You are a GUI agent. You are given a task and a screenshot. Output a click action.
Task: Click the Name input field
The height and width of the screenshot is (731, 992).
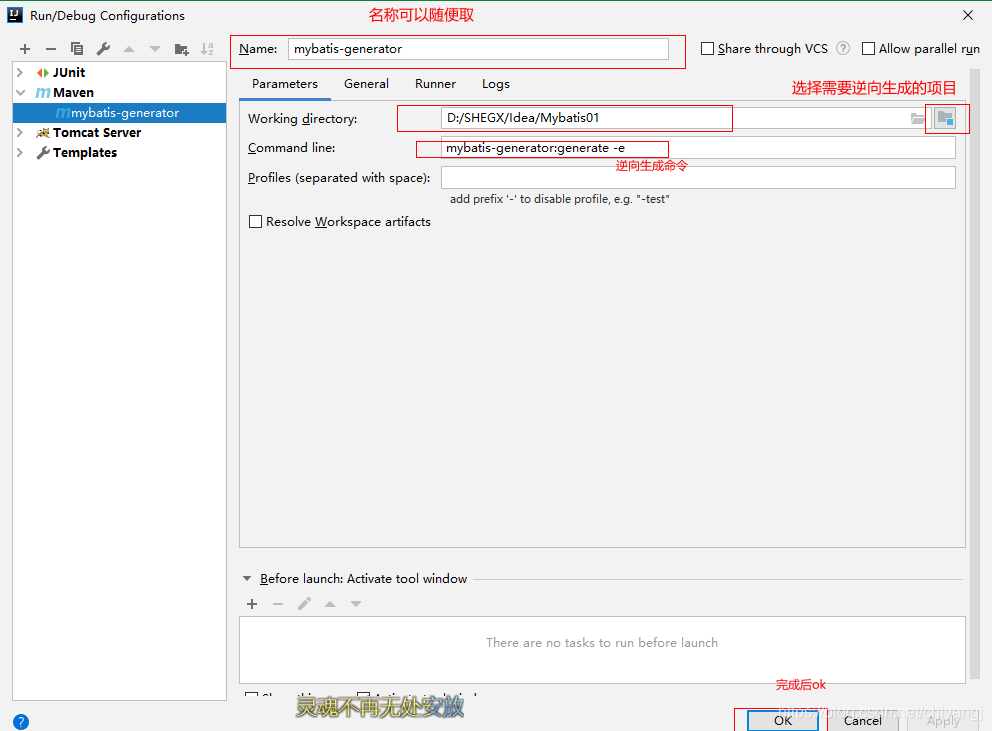click(478, 49)
